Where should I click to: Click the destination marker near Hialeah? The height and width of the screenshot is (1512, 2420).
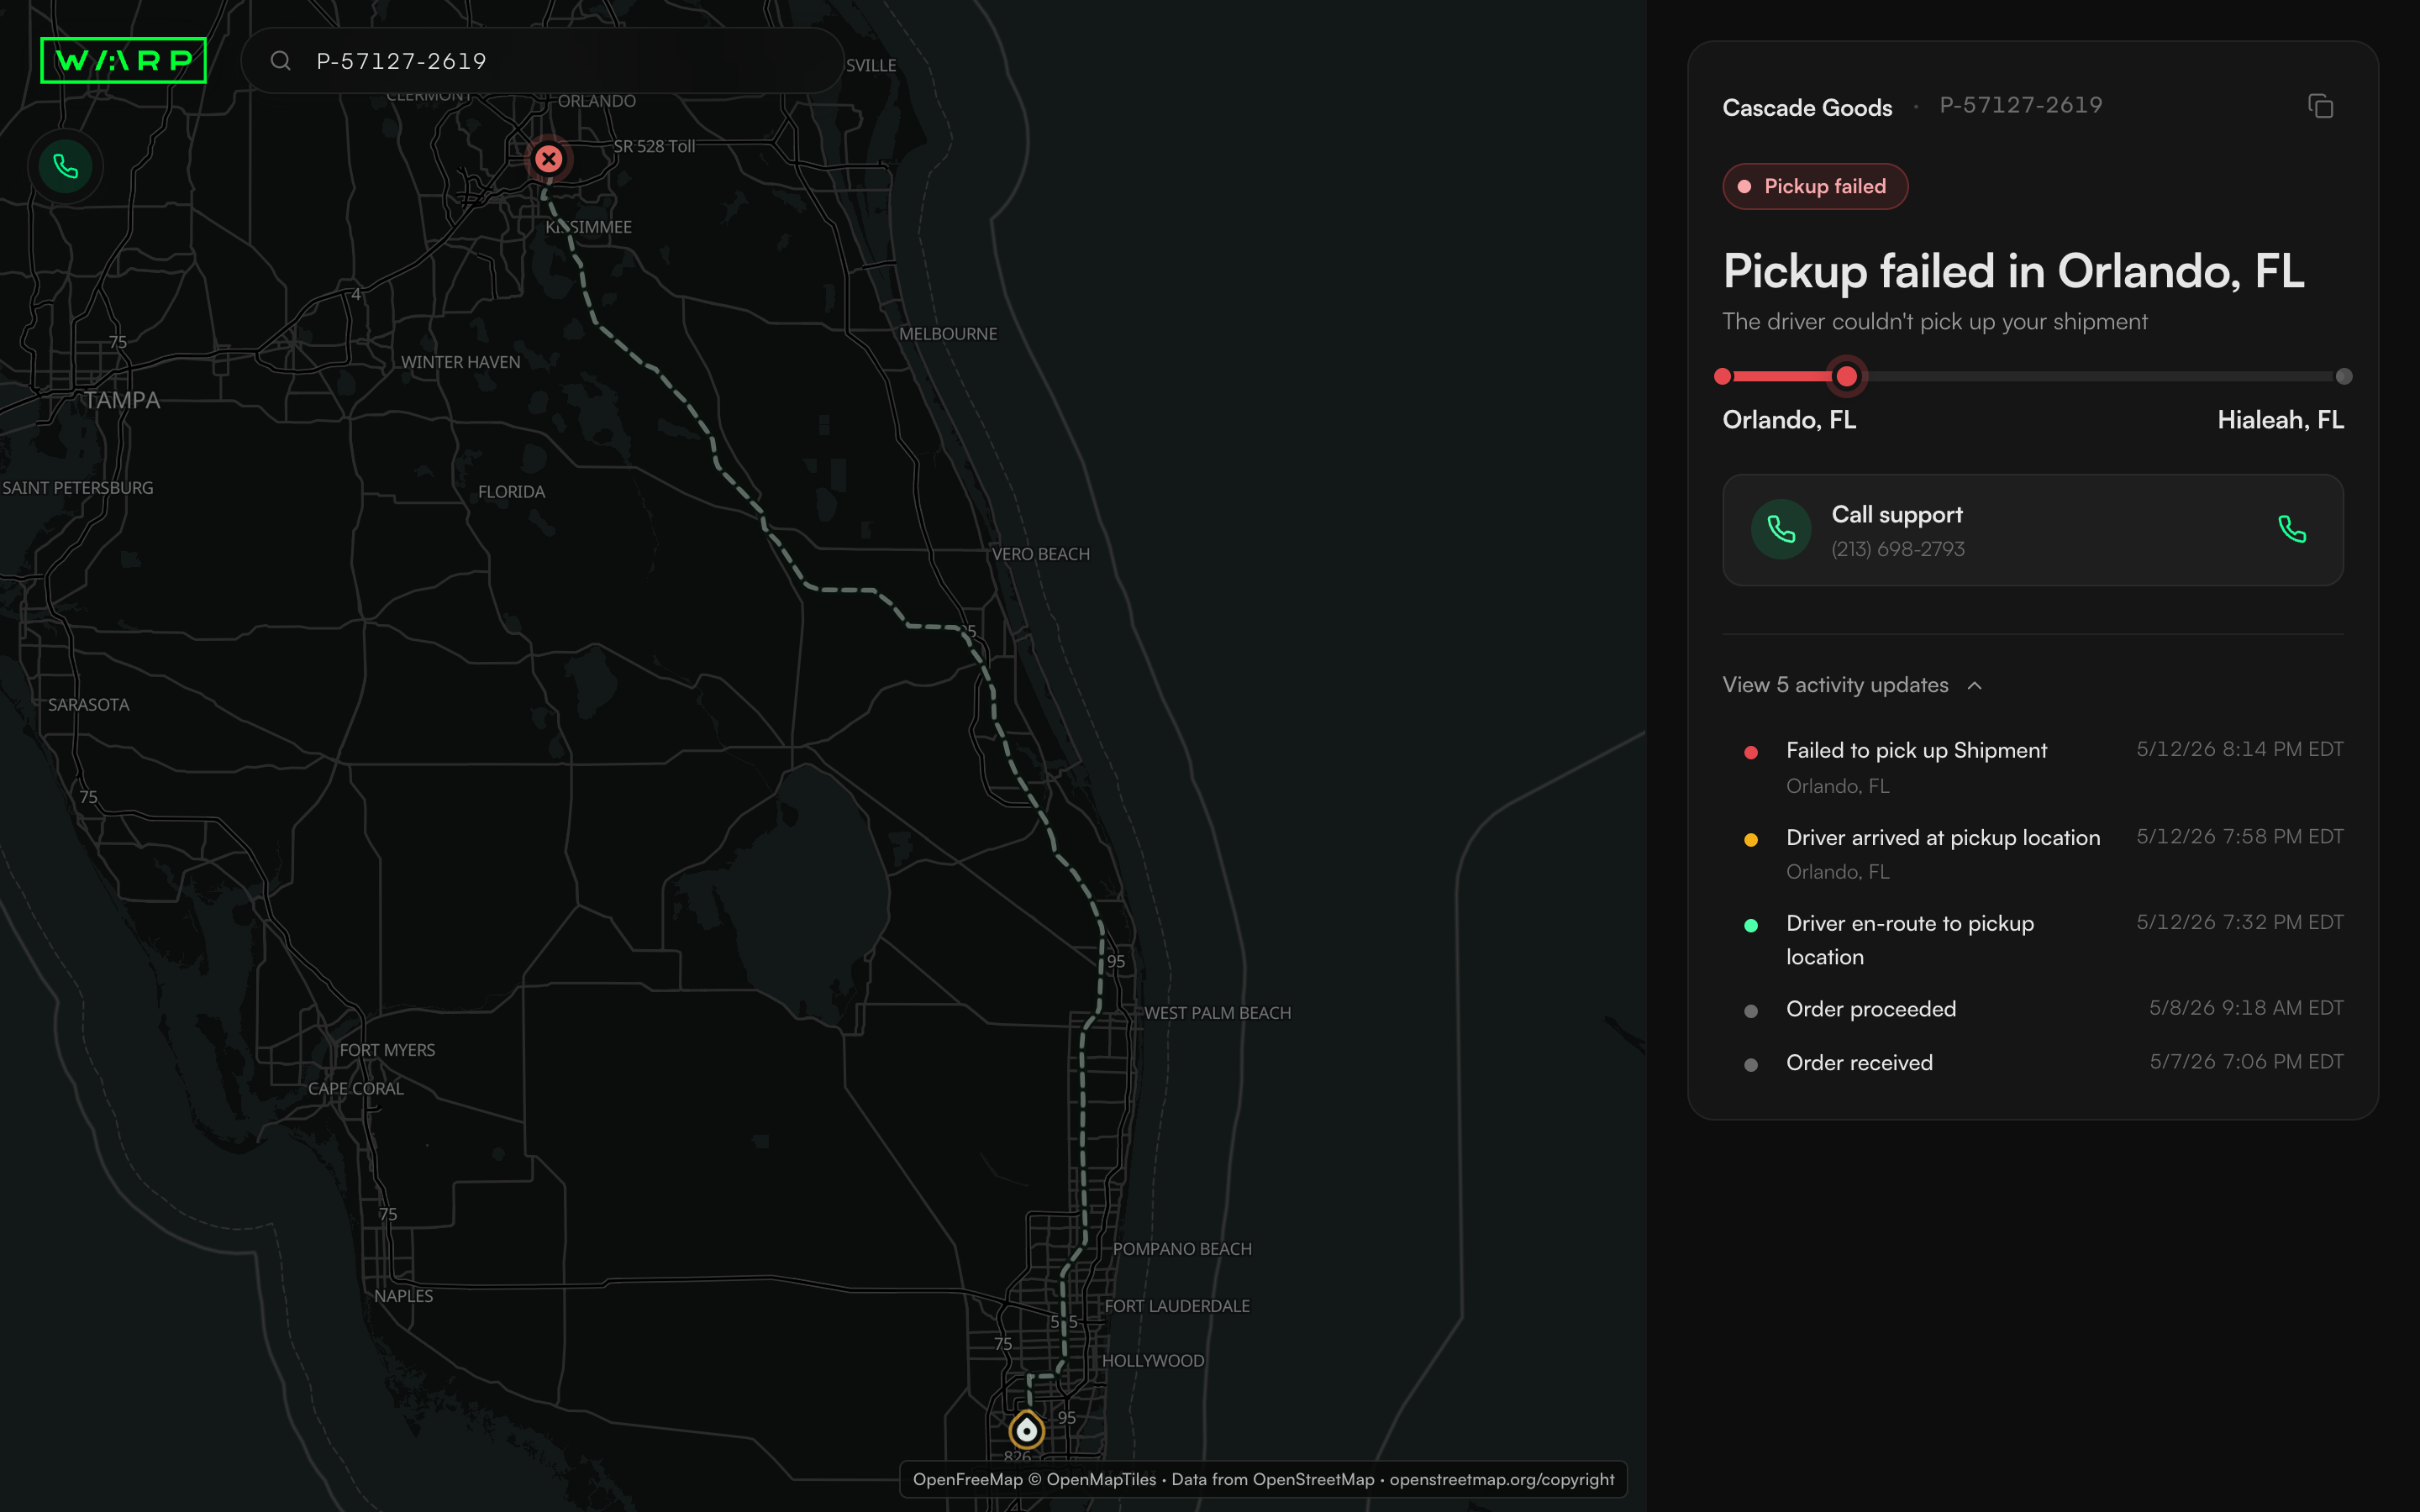[1026, 1430]
